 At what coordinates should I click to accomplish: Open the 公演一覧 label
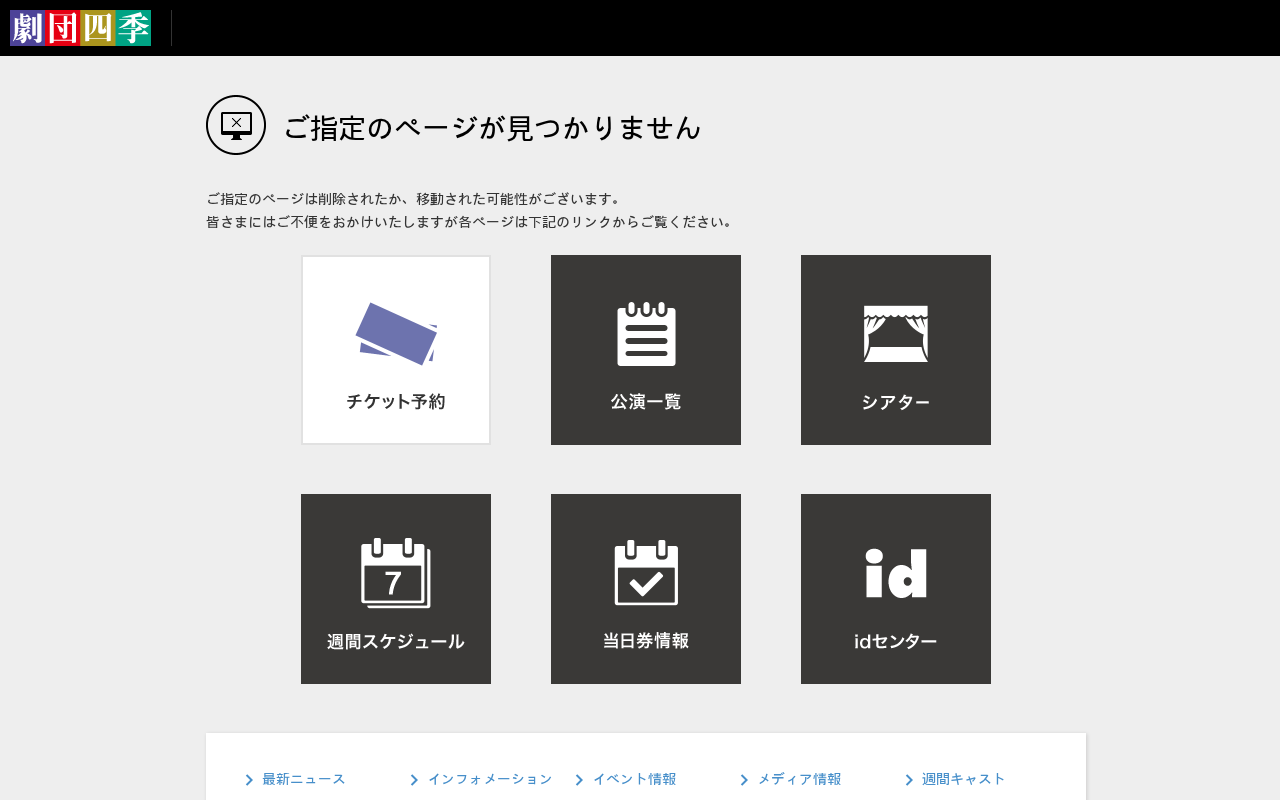coord(646,402)
